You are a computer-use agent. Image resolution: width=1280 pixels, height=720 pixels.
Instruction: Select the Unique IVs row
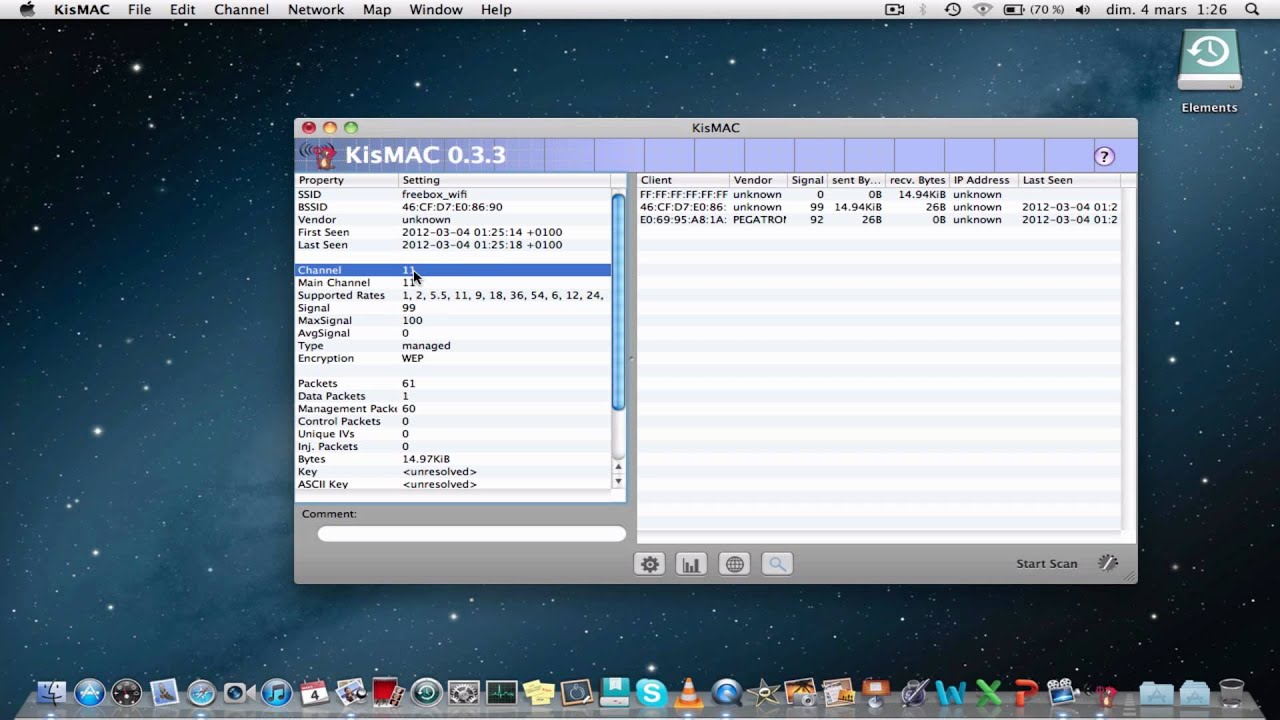pos(453,434)
